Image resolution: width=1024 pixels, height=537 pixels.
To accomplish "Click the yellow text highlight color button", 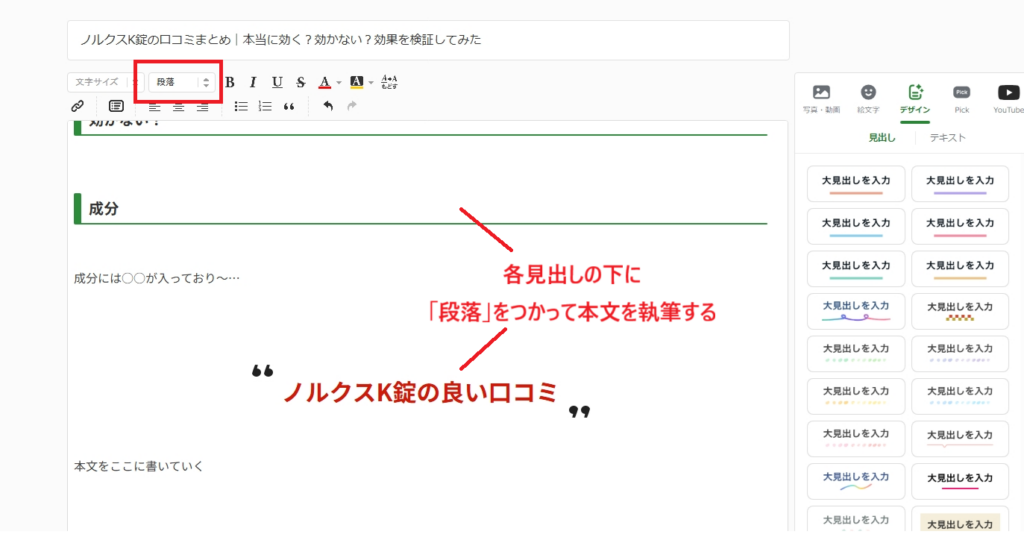I will point(356,82).
